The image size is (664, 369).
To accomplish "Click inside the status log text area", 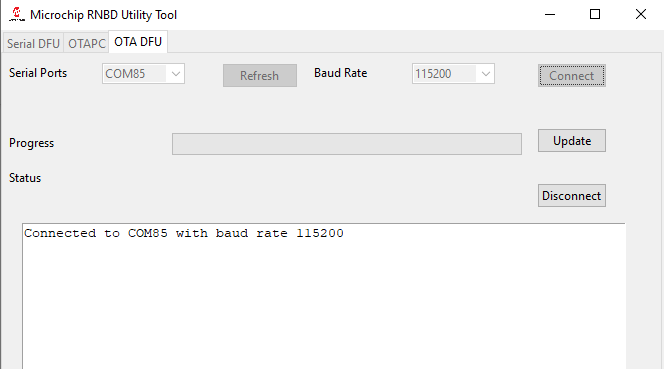I will click(324, 296).
